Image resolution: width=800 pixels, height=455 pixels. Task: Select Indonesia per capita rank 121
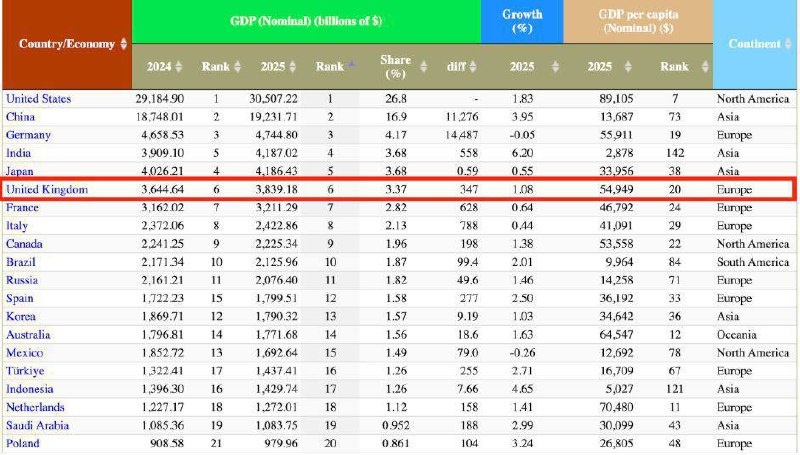tap(674, 389)
